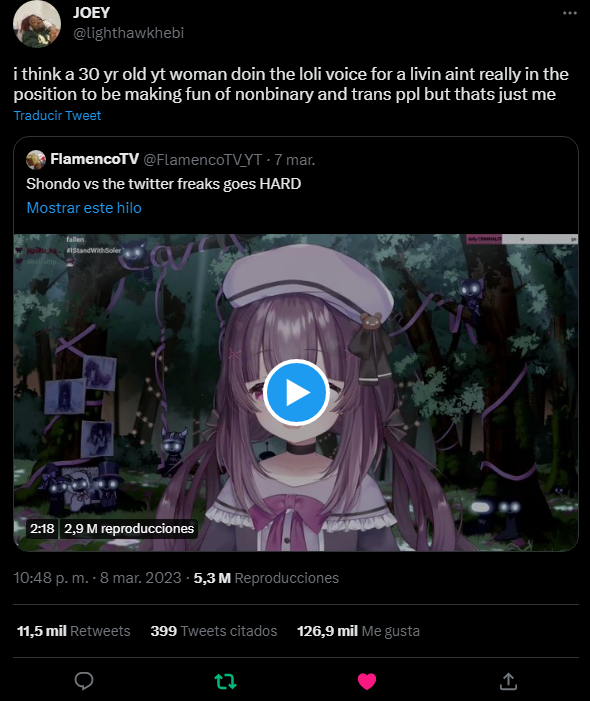This screenshot has height=701, width=590.
Task: Click the 7 mar. quoted tweet date
Action: [x=295, y=160]
